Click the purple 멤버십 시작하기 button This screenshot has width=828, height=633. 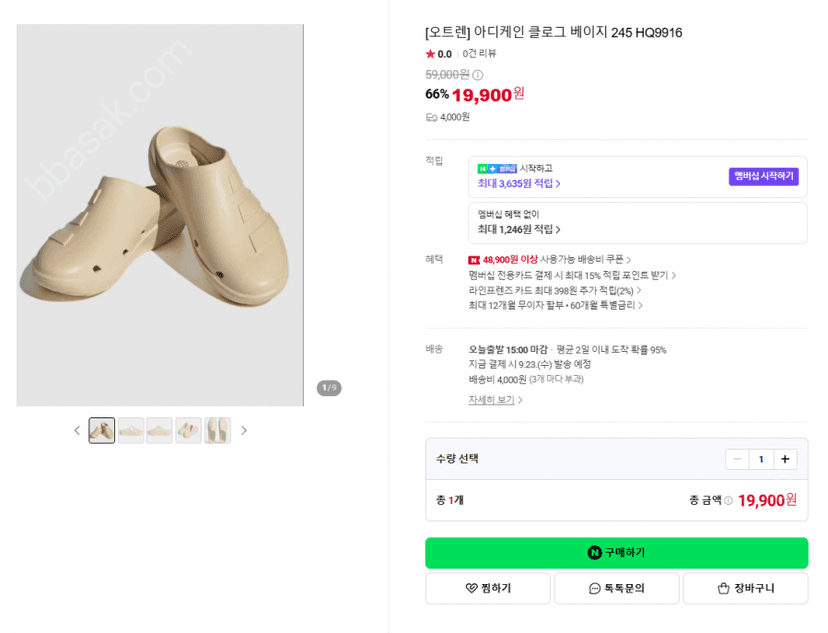pyautogui.click(x=764, y=176)
